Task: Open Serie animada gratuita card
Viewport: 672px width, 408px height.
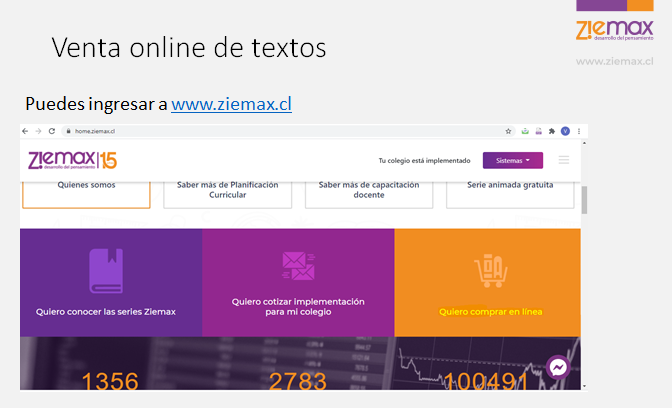Action: point(510,195)
